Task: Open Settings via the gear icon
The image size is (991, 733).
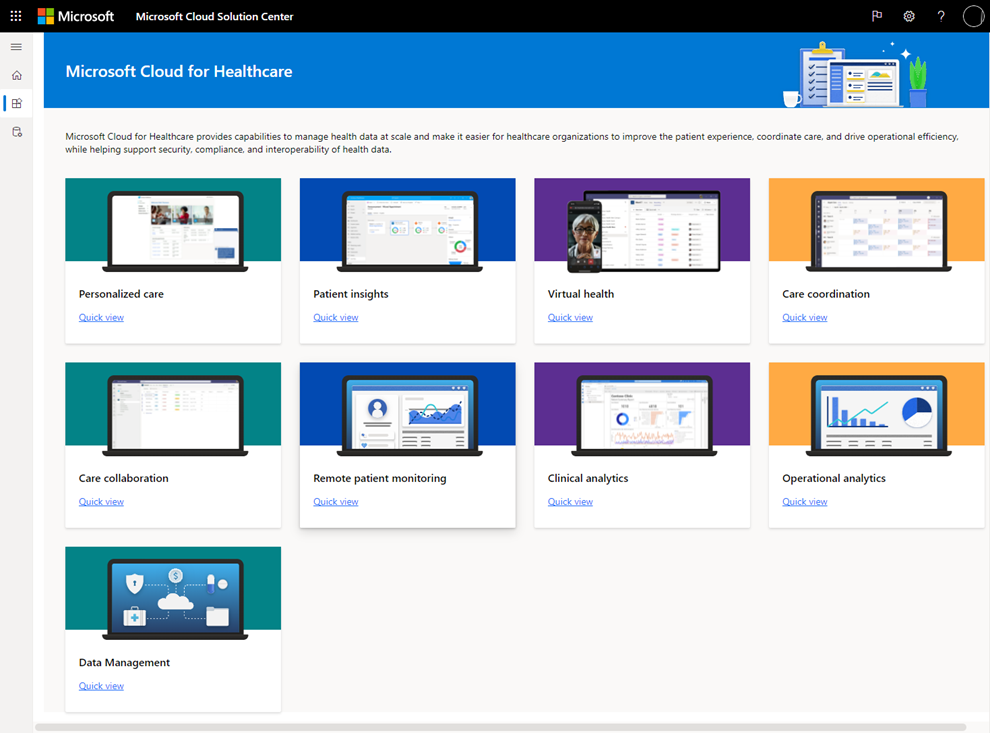Action: coord(908,15)
